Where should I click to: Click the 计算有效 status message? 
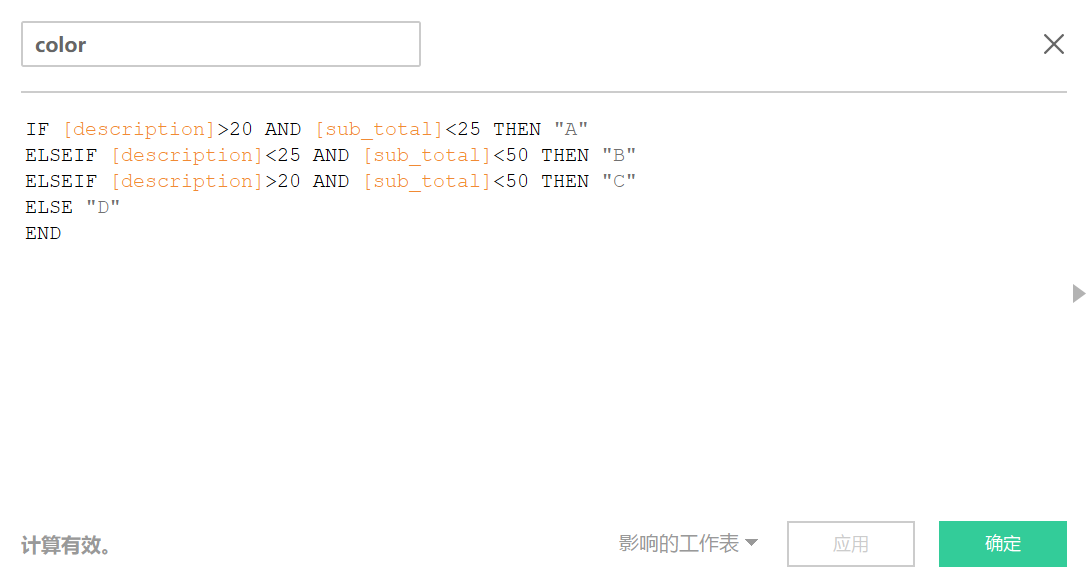(x=67, y=546)
